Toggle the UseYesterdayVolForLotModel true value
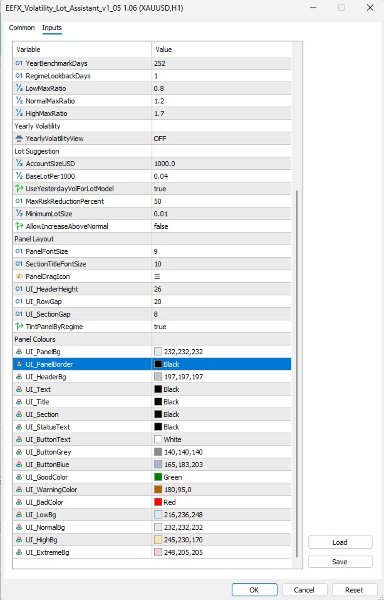384x600 pixels. click(x=221, y=189)
